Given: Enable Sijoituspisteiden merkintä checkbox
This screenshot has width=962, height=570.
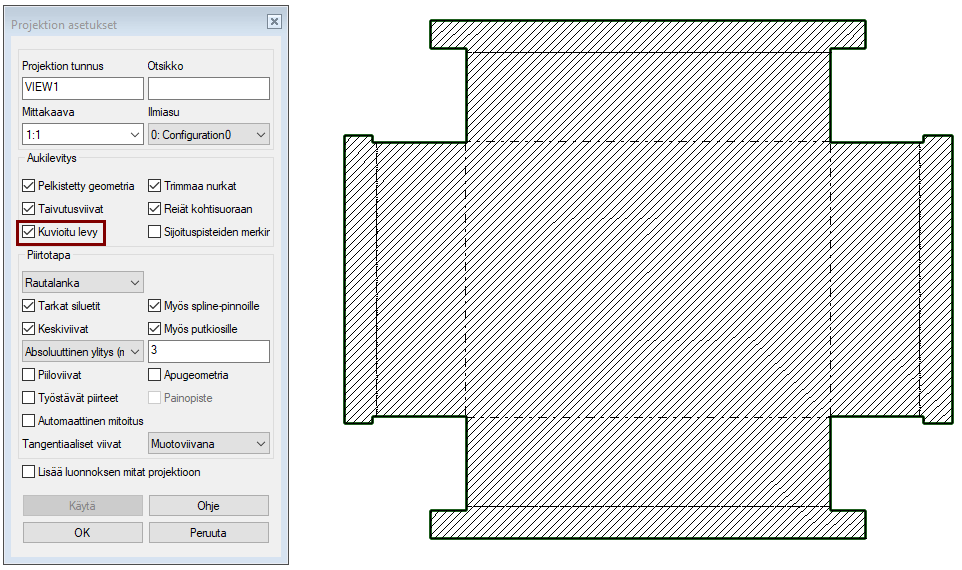Looking at the screenshot, I should tap(155, 232).
